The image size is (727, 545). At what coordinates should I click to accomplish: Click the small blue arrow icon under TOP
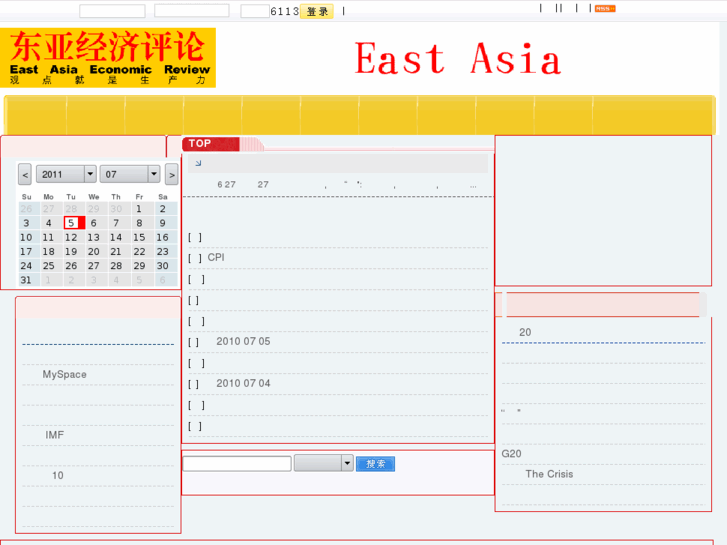point(198,163)
